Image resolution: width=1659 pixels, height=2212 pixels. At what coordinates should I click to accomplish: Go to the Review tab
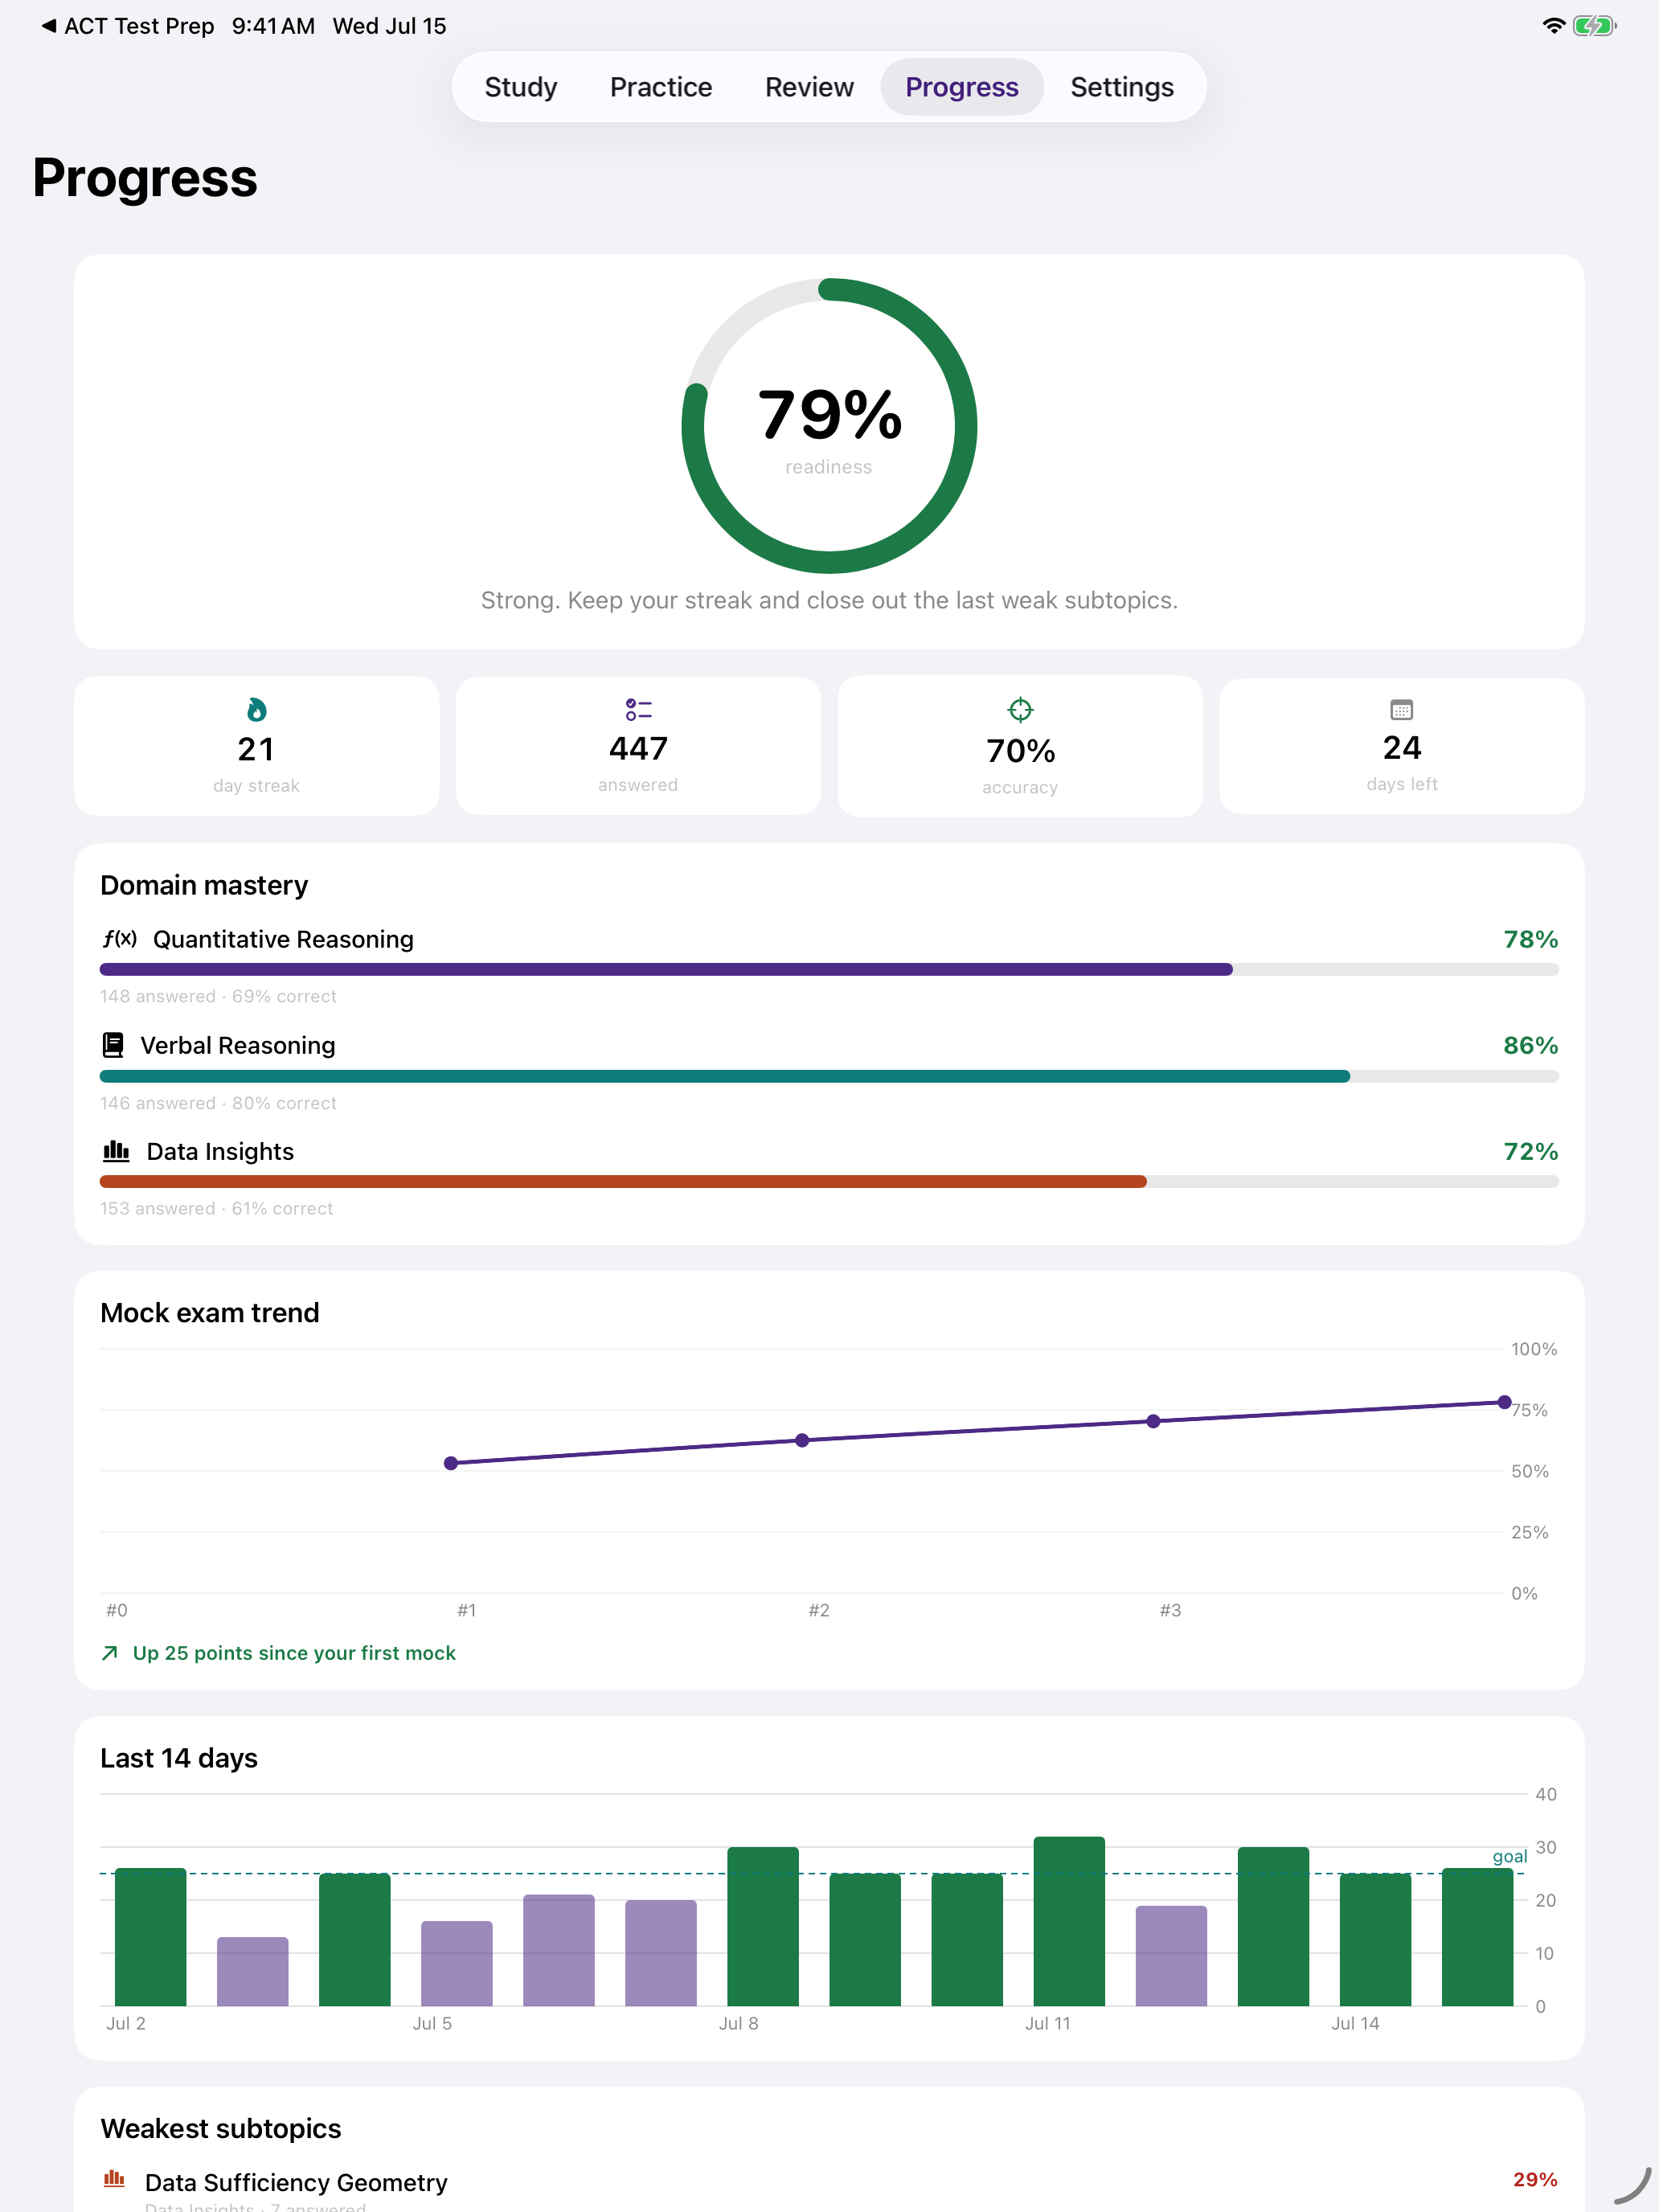tap(809, 87)
